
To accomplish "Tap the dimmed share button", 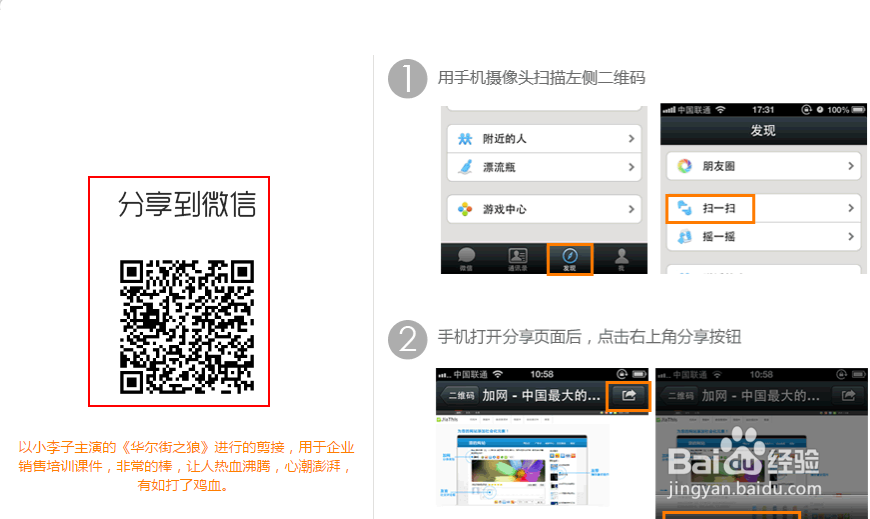I will [x=848, y=396].
